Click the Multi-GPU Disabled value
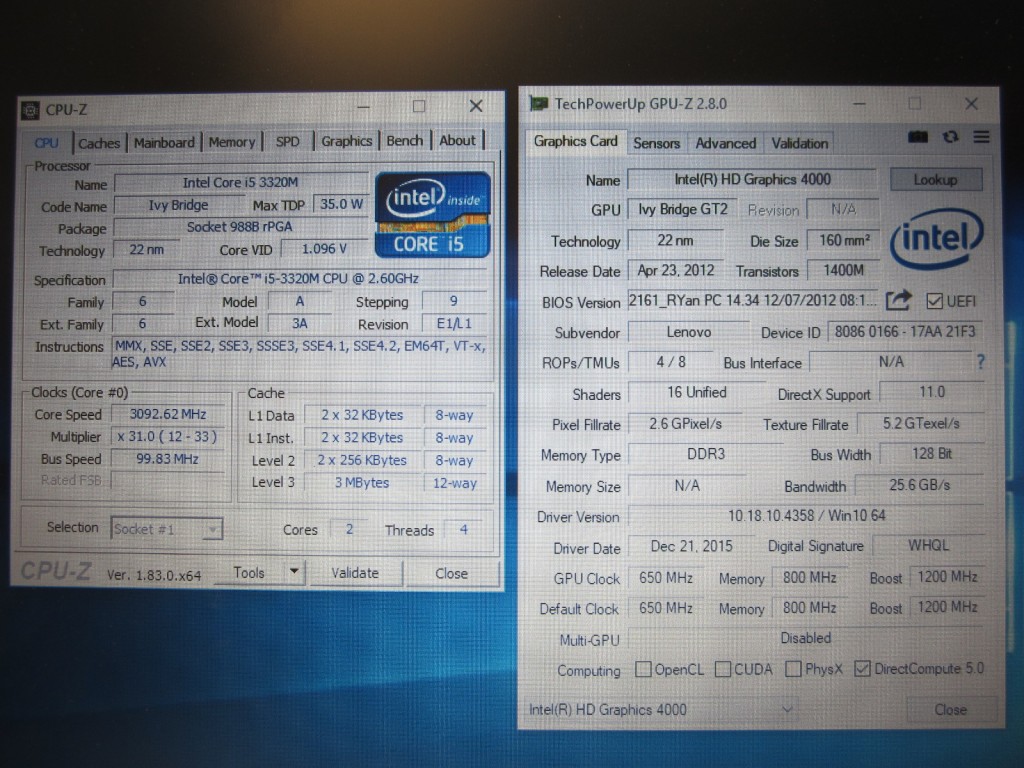The height and width of the screenshot is (768, 1024). 806,637
